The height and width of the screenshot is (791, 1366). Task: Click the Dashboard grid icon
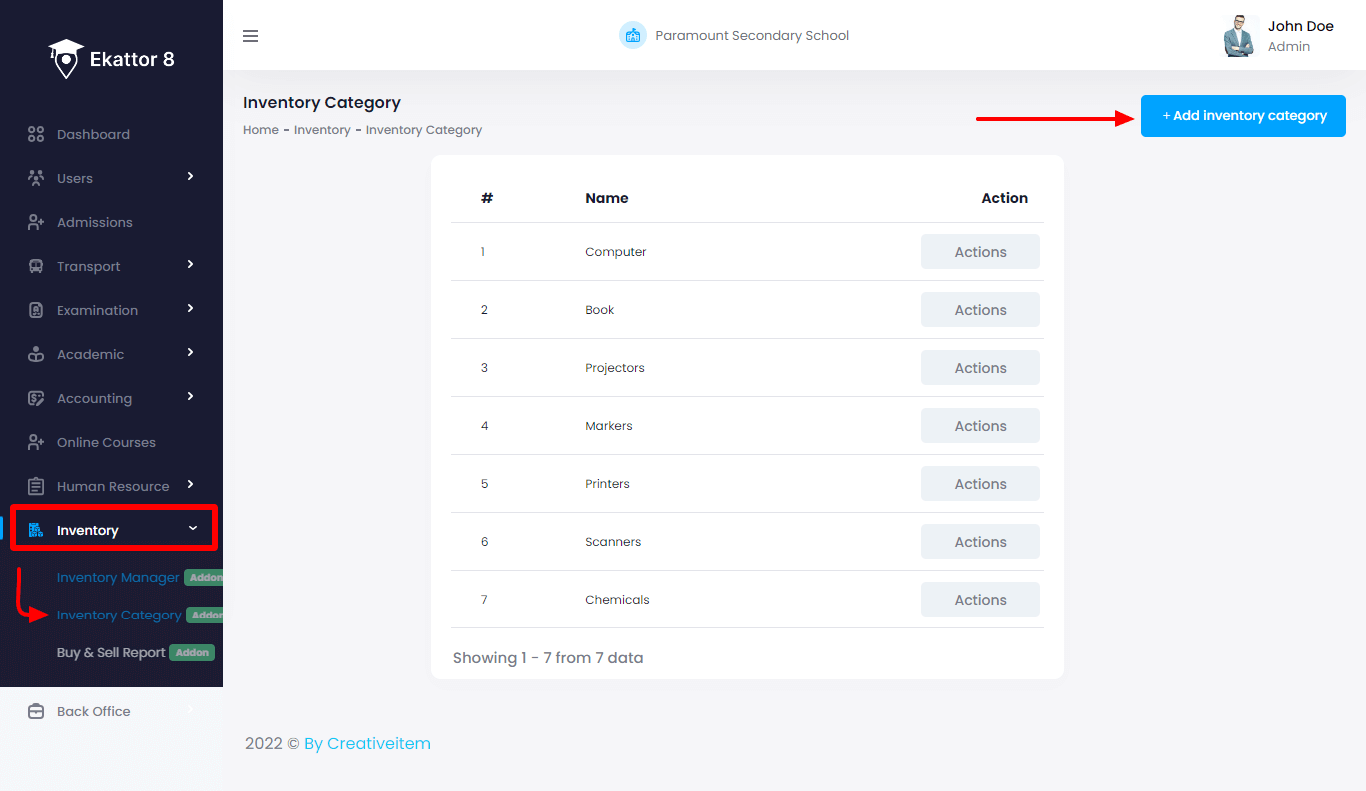point(36,135)
